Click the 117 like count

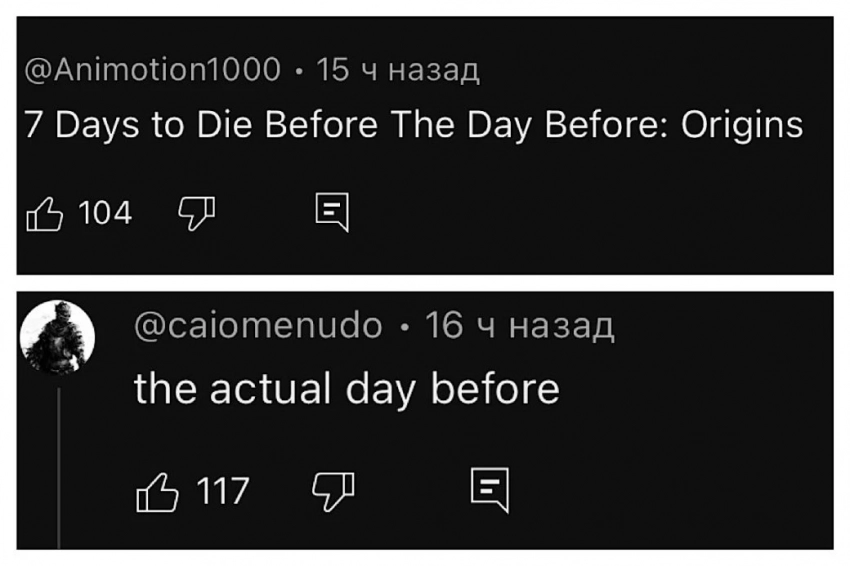(x=222, y=490)
